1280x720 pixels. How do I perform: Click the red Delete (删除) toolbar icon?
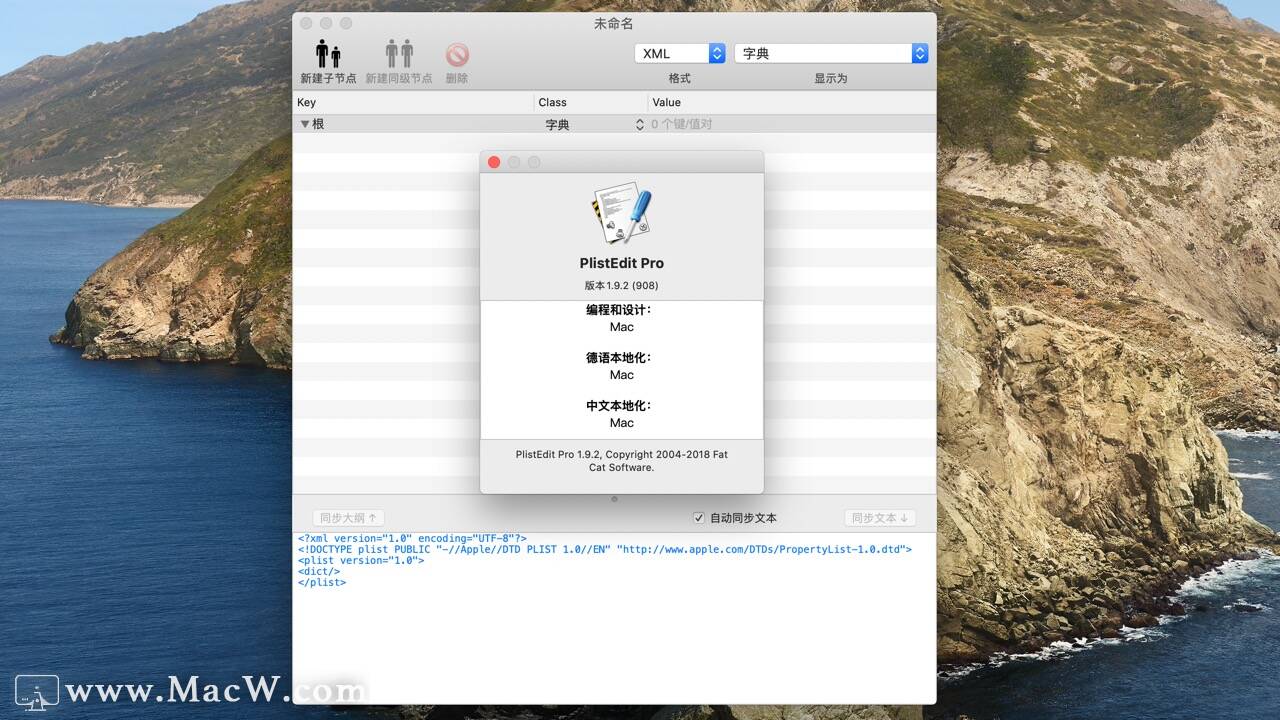tap(457, 55)
